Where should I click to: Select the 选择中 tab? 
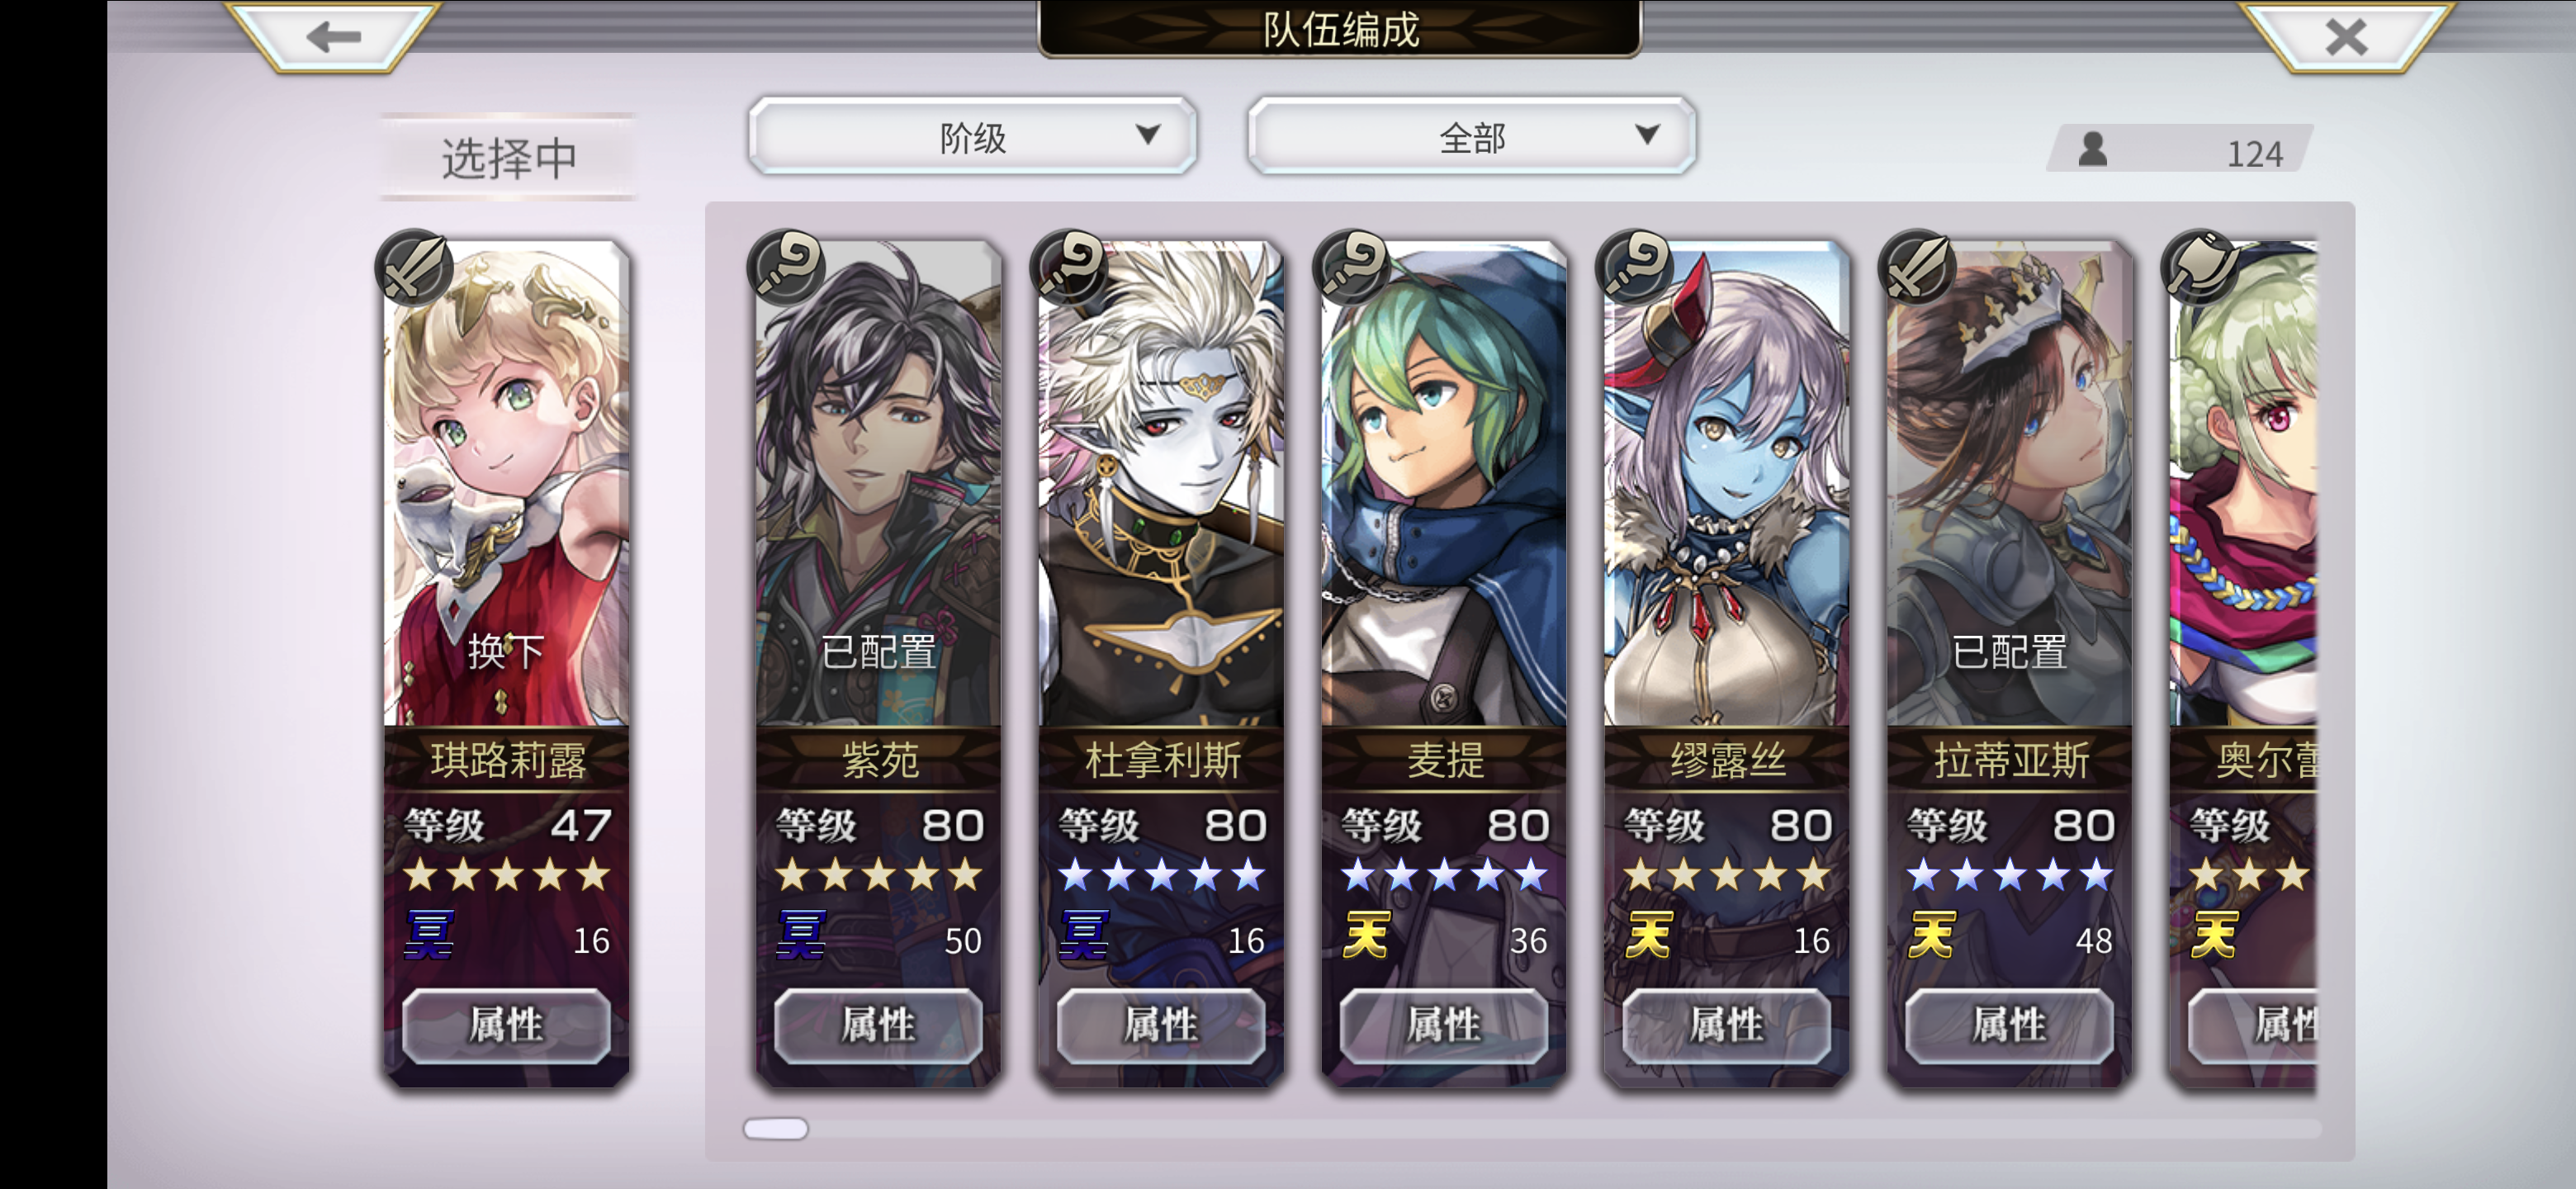[x=509, y=157]
